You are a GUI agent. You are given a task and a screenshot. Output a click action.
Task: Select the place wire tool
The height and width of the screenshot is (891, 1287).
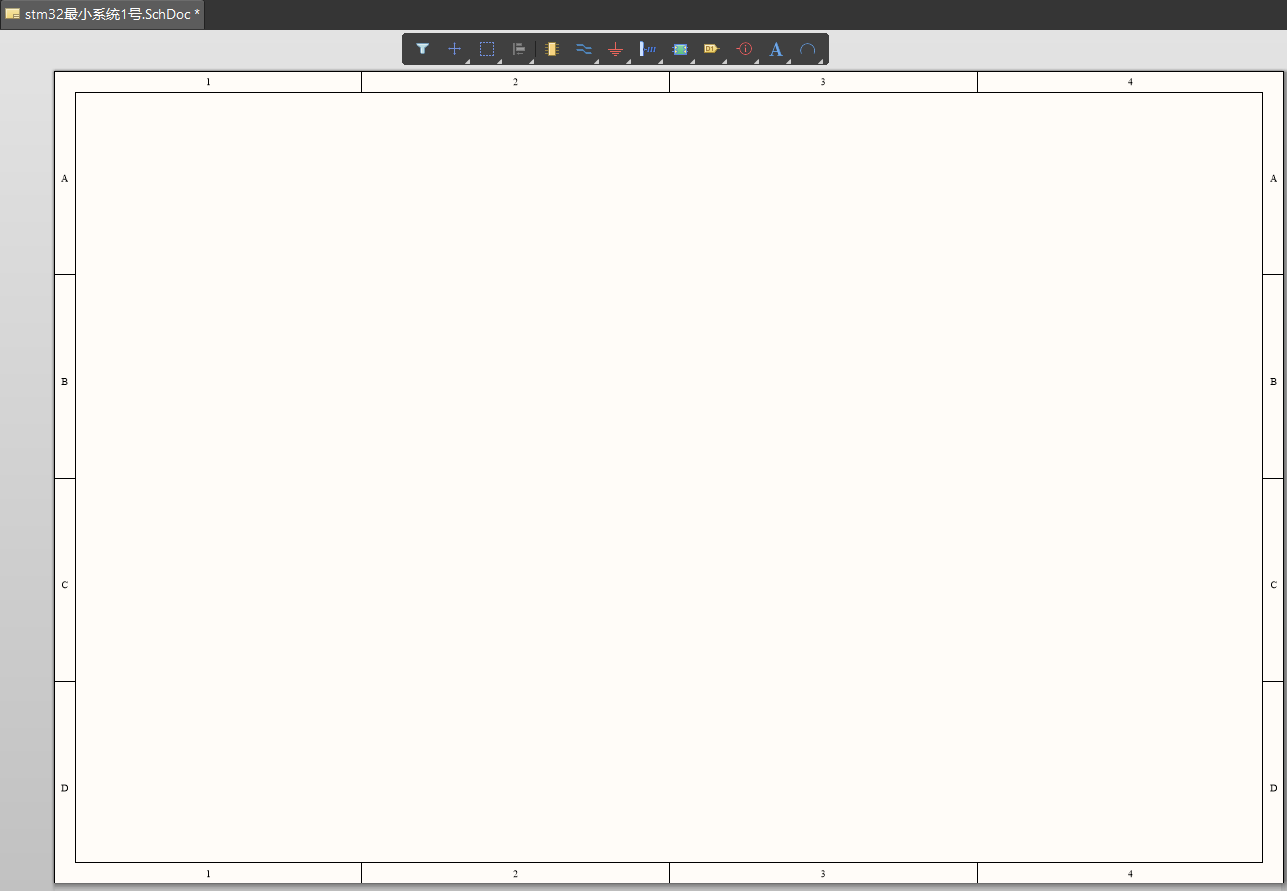584,48
